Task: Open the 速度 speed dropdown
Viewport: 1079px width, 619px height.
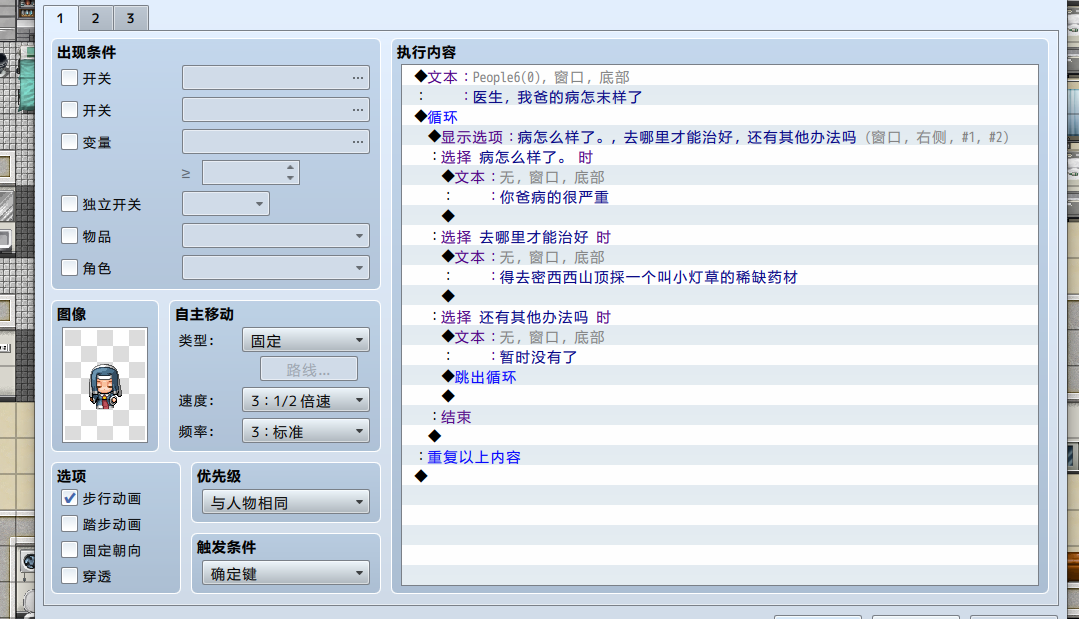Action: click(306, 400)
